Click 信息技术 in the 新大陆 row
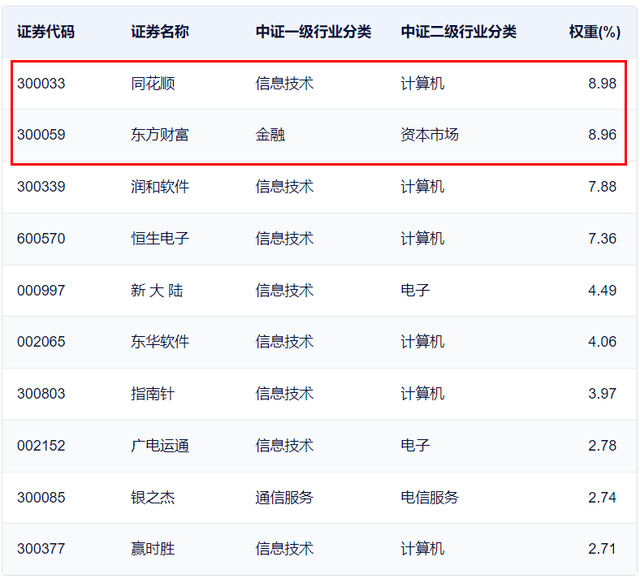640x587 pixels. [284, 291]
